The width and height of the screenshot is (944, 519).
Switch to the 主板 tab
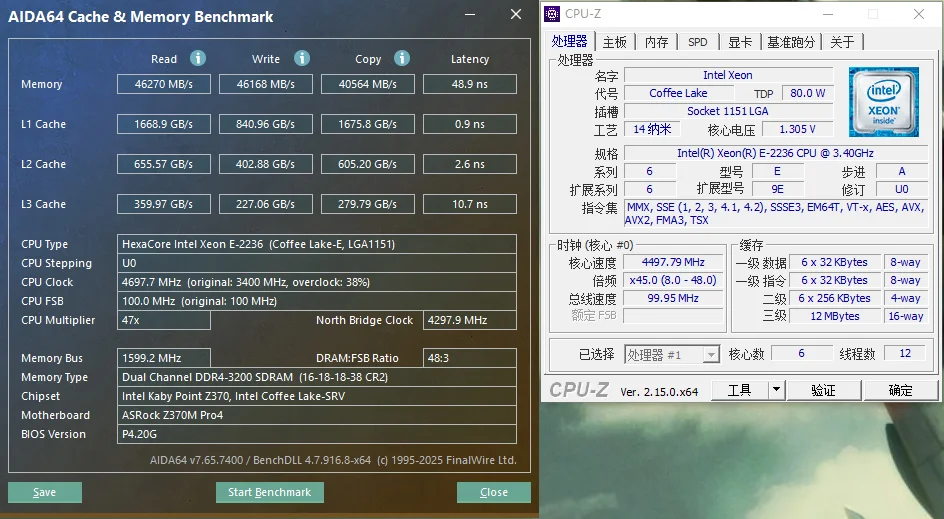click(614, 42)
